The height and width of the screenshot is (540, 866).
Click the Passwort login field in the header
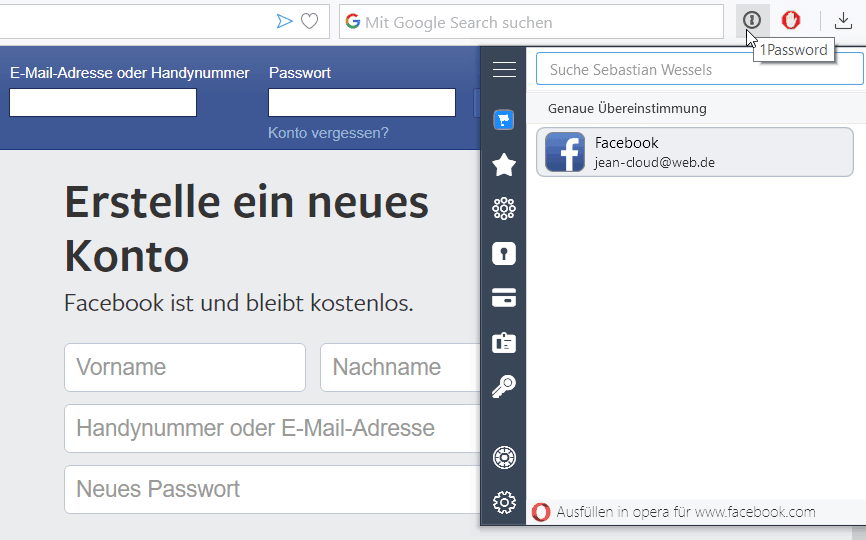(x=362, y=103)
